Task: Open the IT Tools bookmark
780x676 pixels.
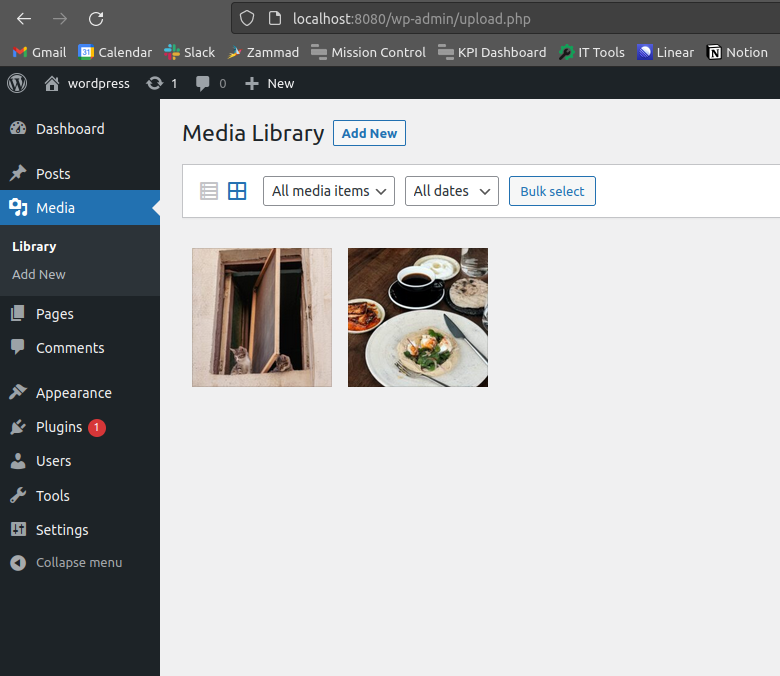Action: click(591, 52)
